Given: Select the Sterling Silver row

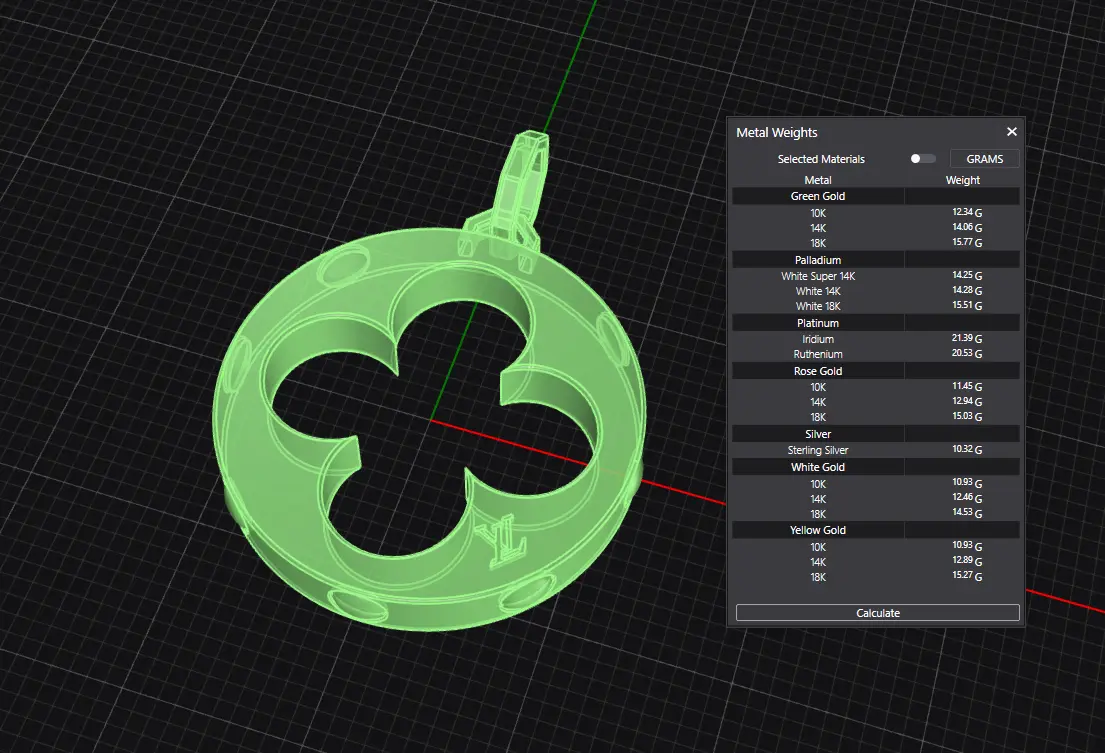Looking at the screenshot, I should (876, 449).
